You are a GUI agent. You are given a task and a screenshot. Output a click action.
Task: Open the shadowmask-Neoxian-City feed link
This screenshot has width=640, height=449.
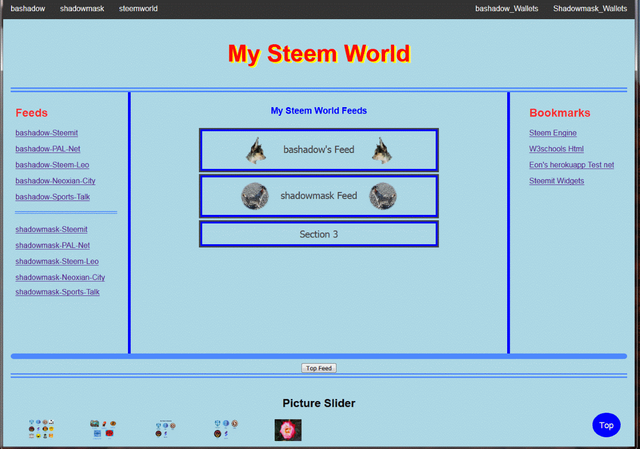(60, 277)
